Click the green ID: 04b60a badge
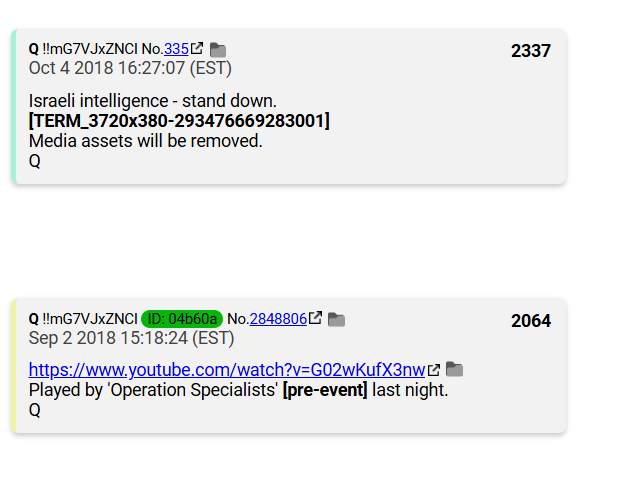The width and height of the screenshot is (623, 482). coord(182,319)
